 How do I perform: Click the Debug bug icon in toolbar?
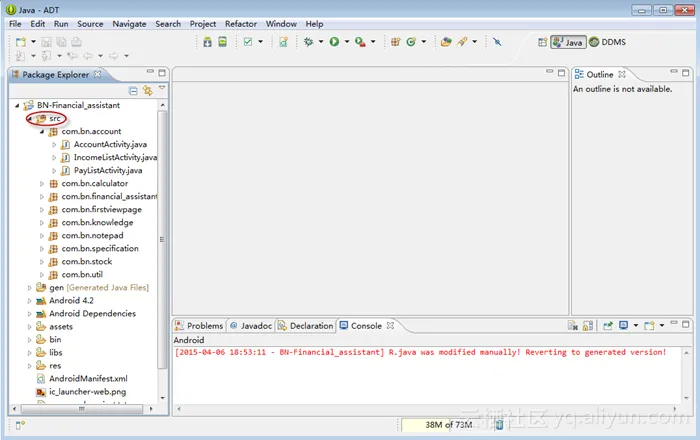[x=309, y=42]
